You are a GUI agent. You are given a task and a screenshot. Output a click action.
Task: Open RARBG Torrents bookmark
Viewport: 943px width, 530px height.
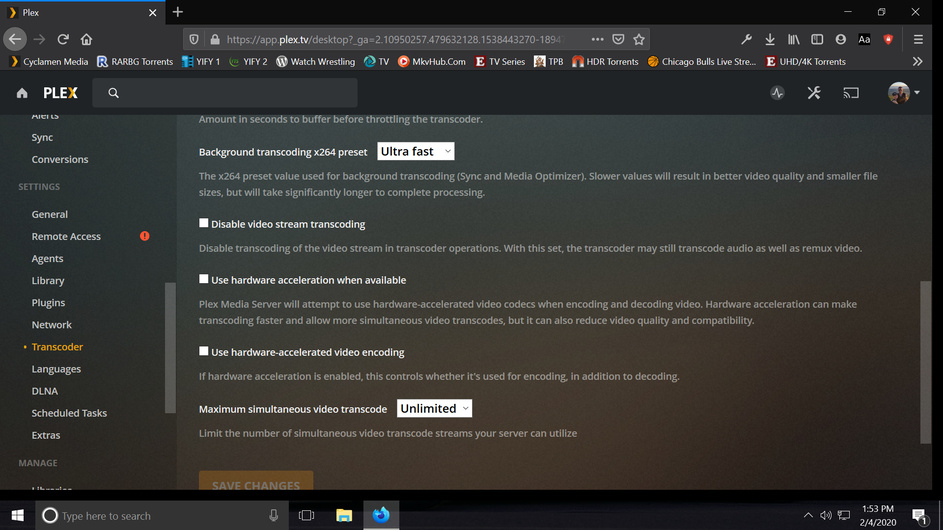135,61
